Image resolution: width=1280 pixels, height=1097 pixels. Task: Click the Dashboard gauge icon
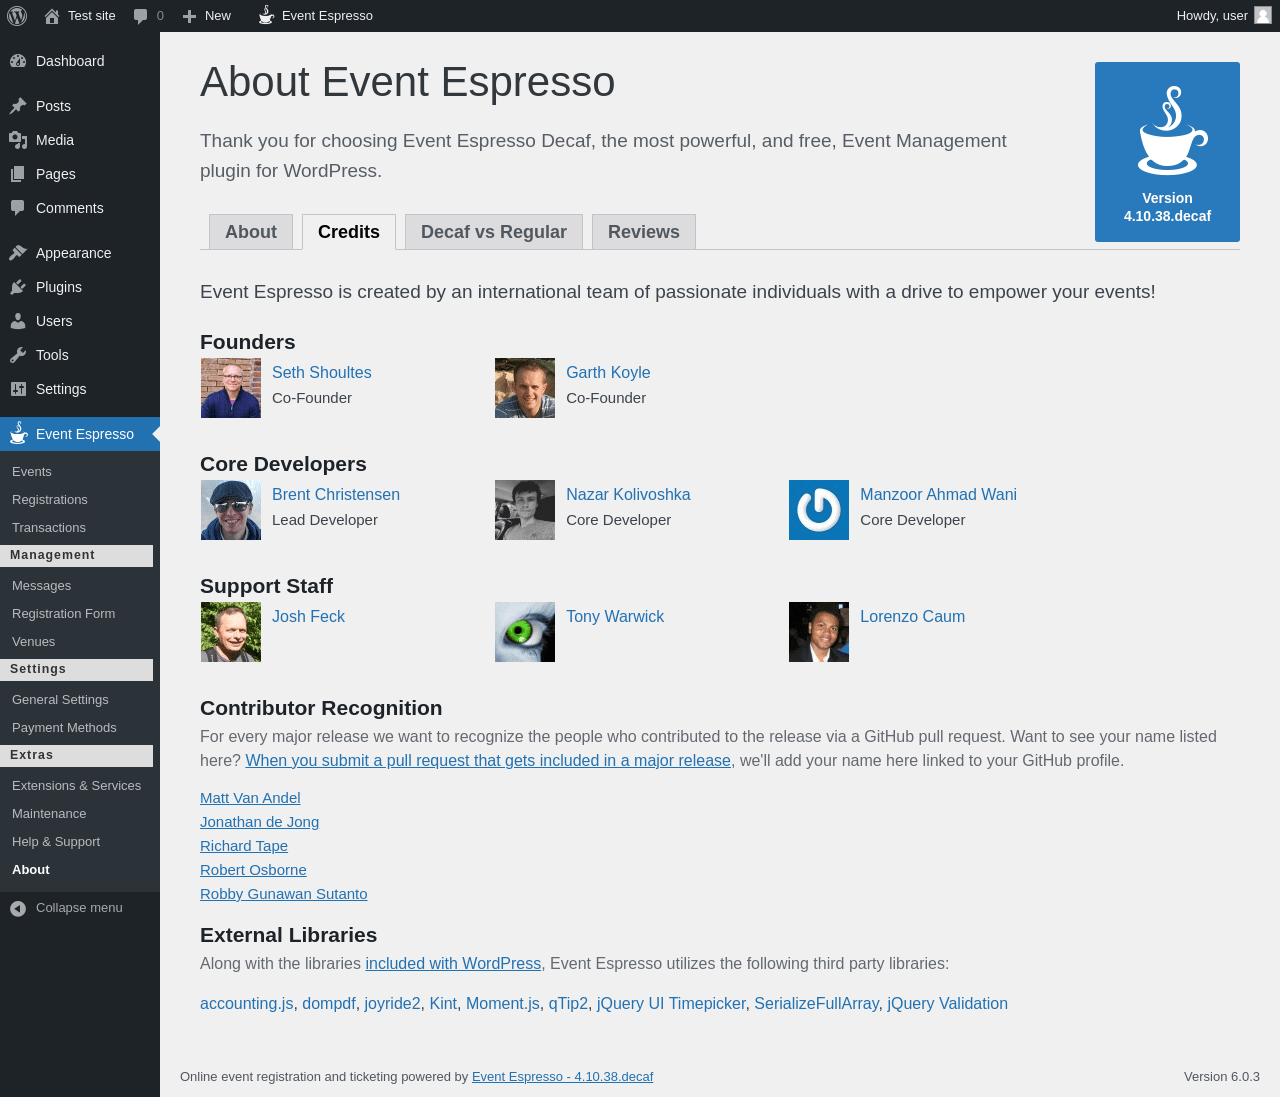pyautogui.click(x=18, y=61)
